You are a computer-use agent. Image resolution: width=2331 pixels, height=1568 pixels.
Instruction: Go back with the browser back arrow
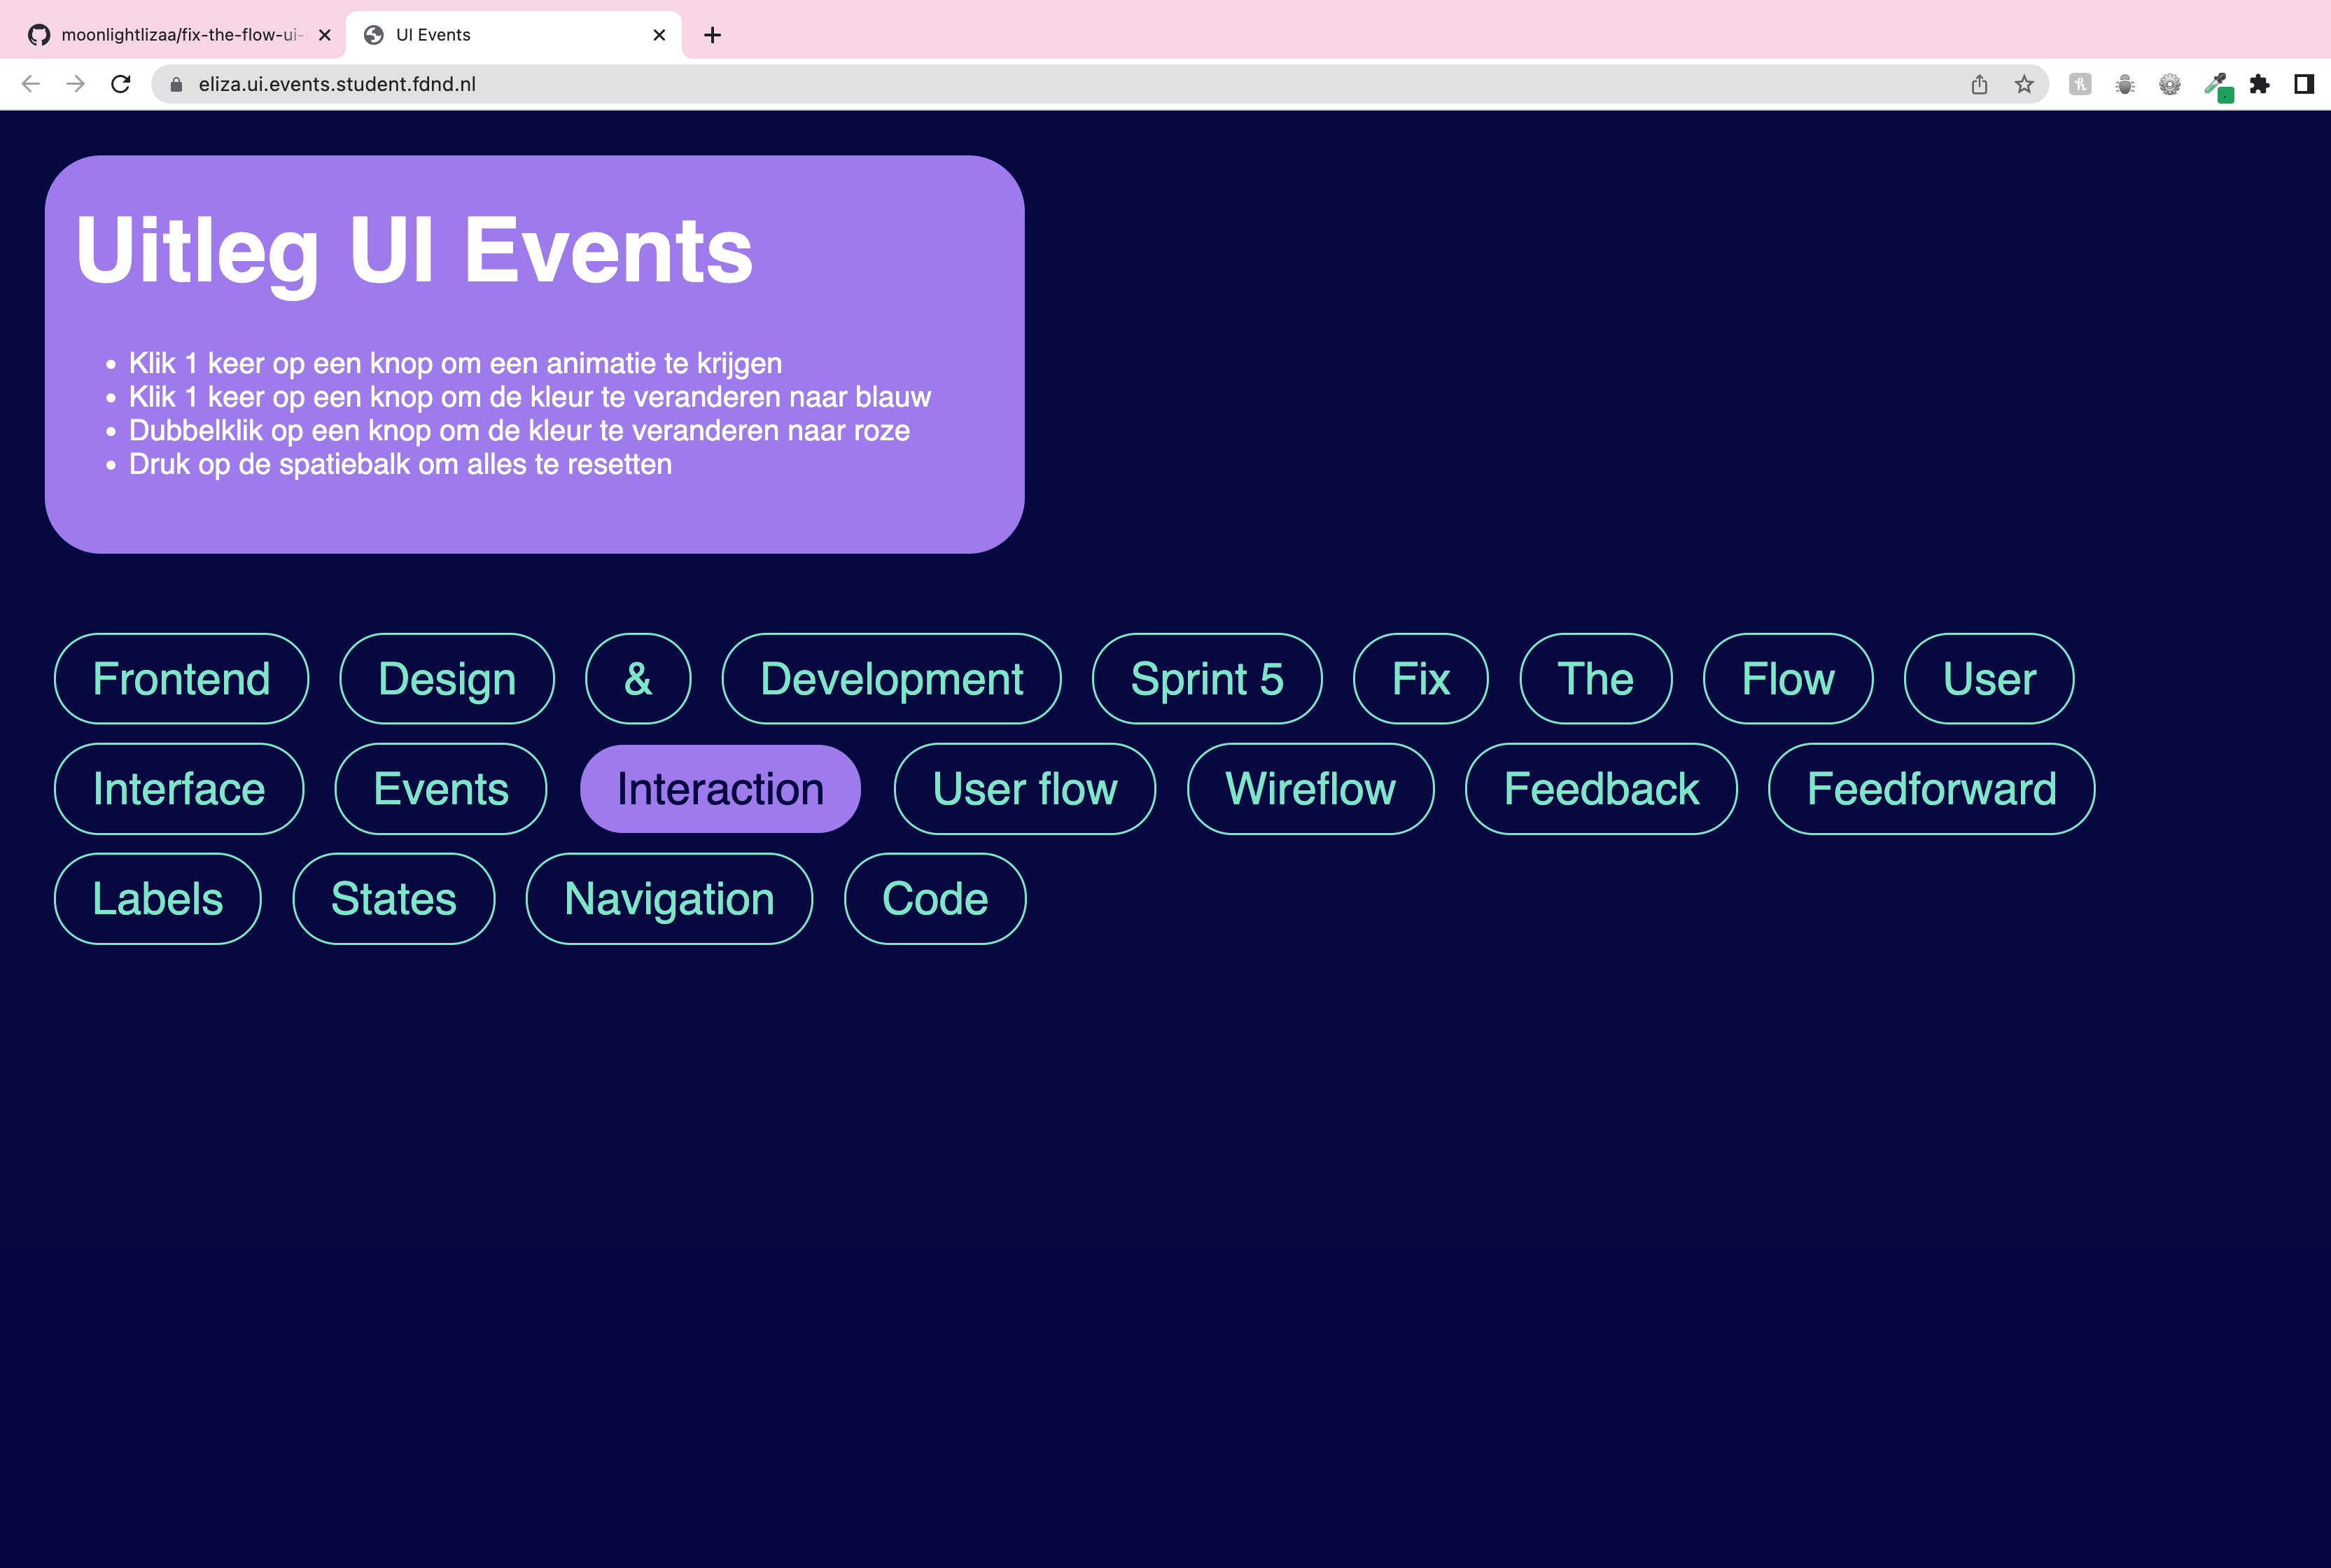tap(31, 84)
